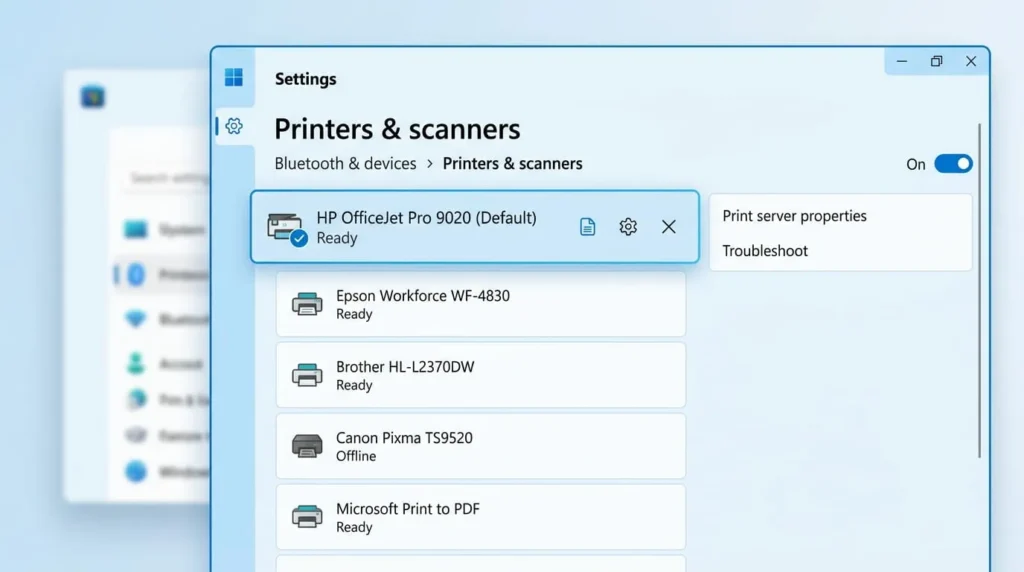The width and height of the screenshot is (1024, 572).
Task: Click the Windows logo icon in Settings
Action: pyautogui.click(x=234, y=78)
